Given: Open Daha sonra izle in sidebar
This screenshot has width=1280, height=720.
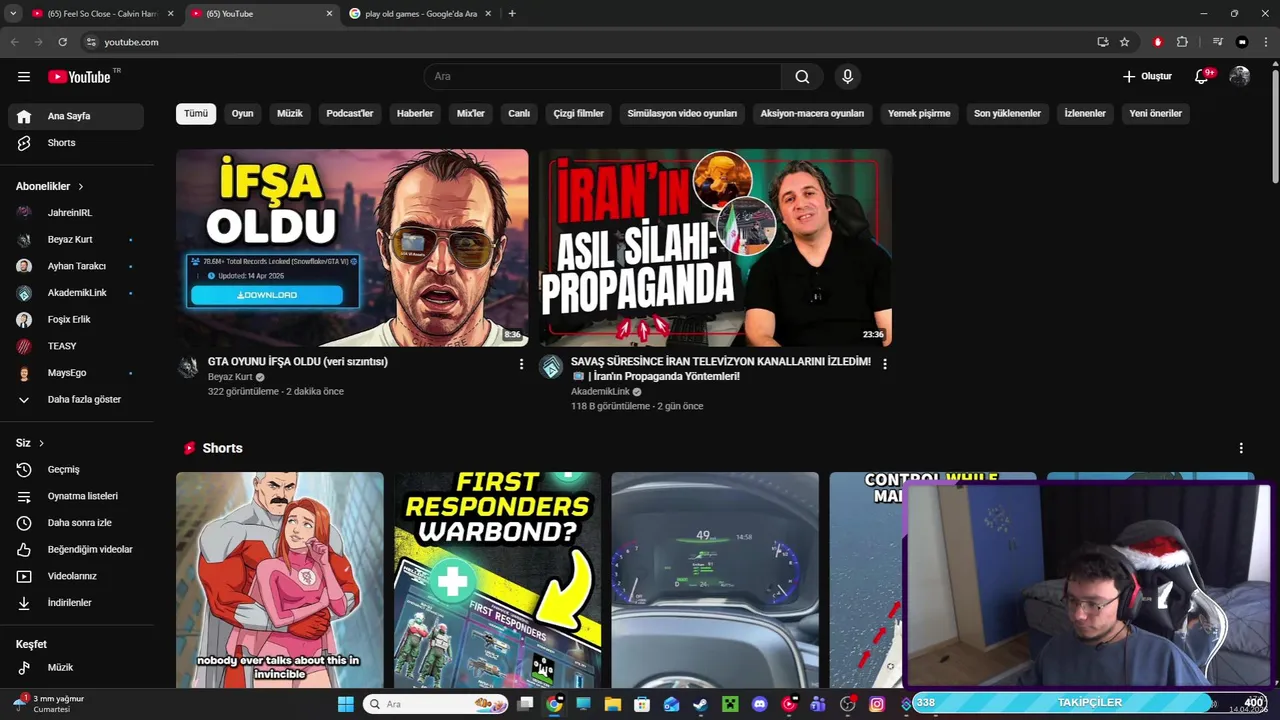Looking at the screenshot, I should tap(76, 523).
